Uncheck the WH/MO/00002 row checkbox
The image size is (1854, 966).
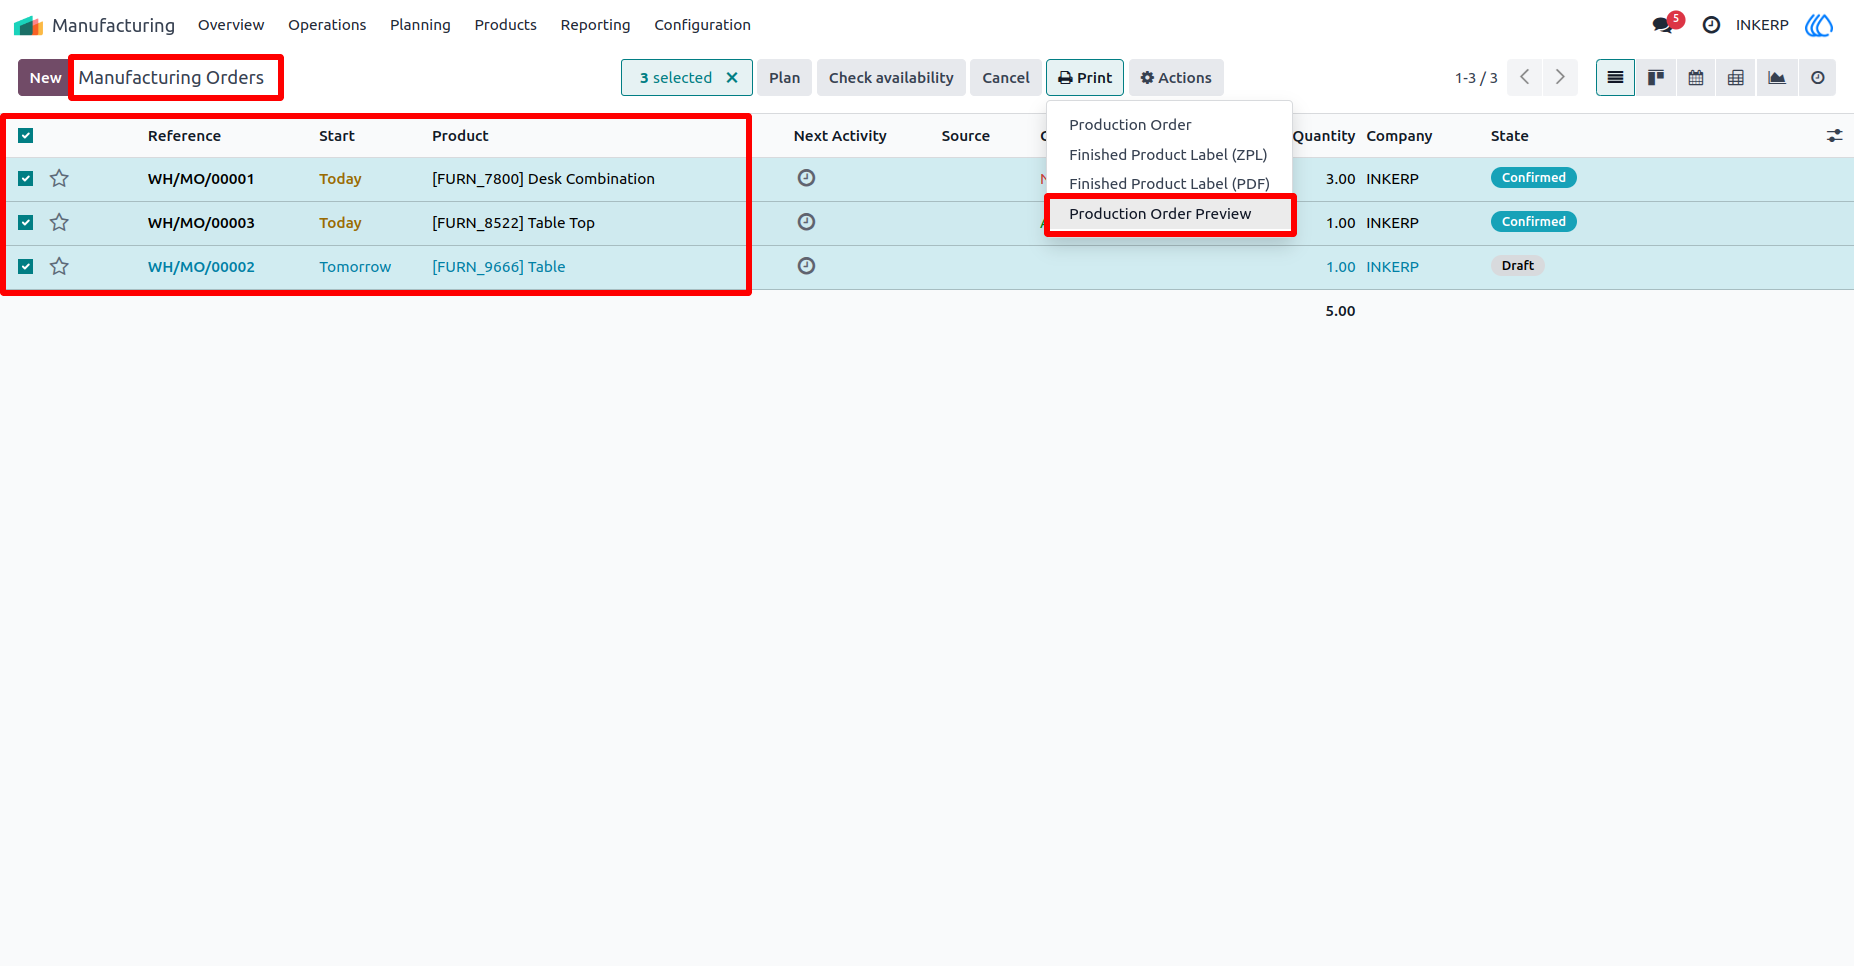[x=26, y=267]
